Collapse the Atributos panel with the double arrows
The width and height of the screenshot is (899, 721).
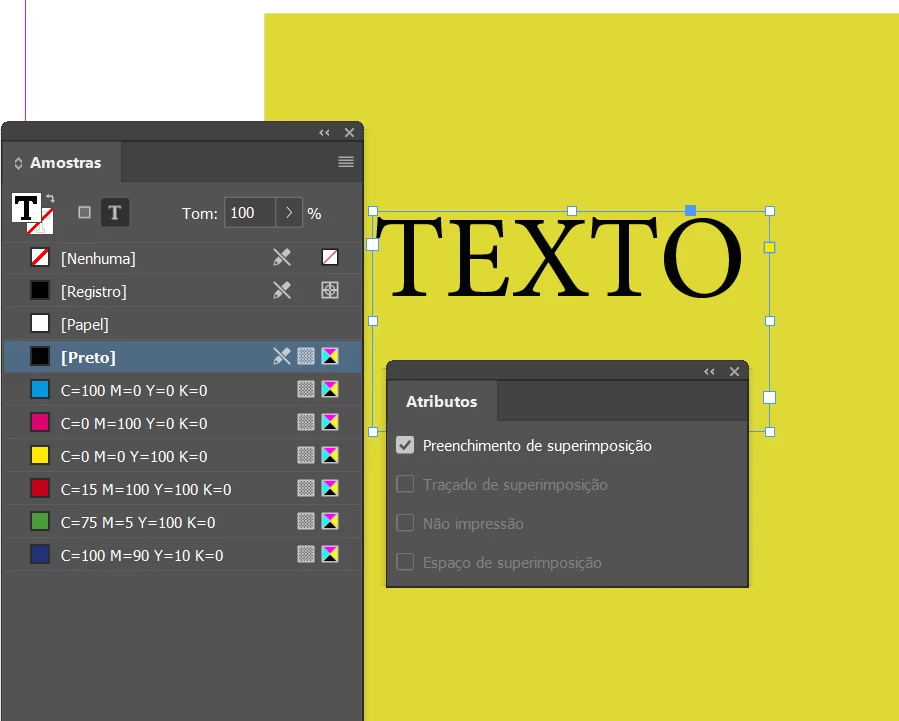click(x=709, y=372)
